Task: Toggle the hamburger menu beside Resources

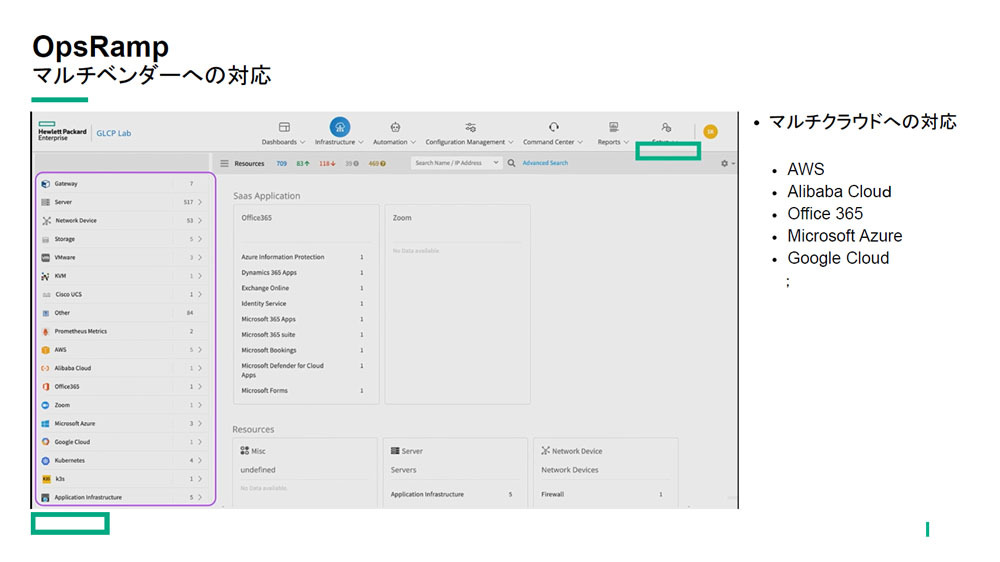Action: 224,163
